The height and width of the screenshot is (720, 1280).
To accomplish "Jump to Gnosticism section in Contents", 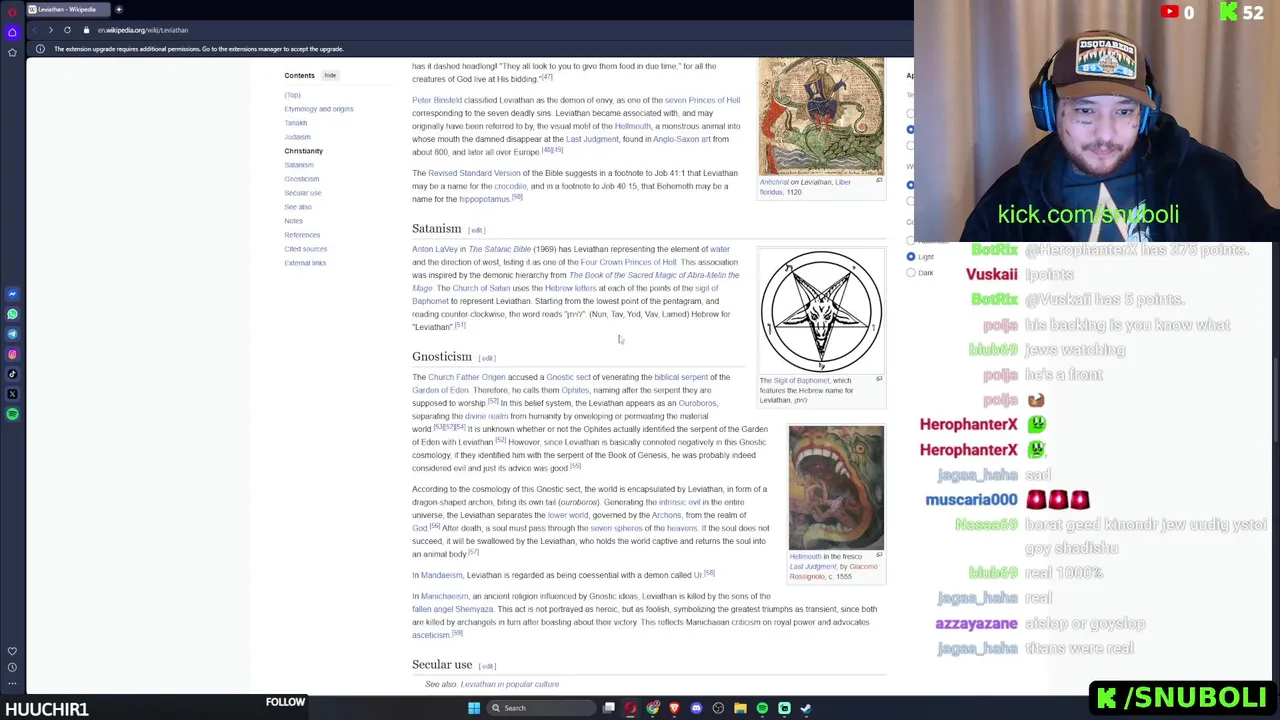I will coord(301,179).
